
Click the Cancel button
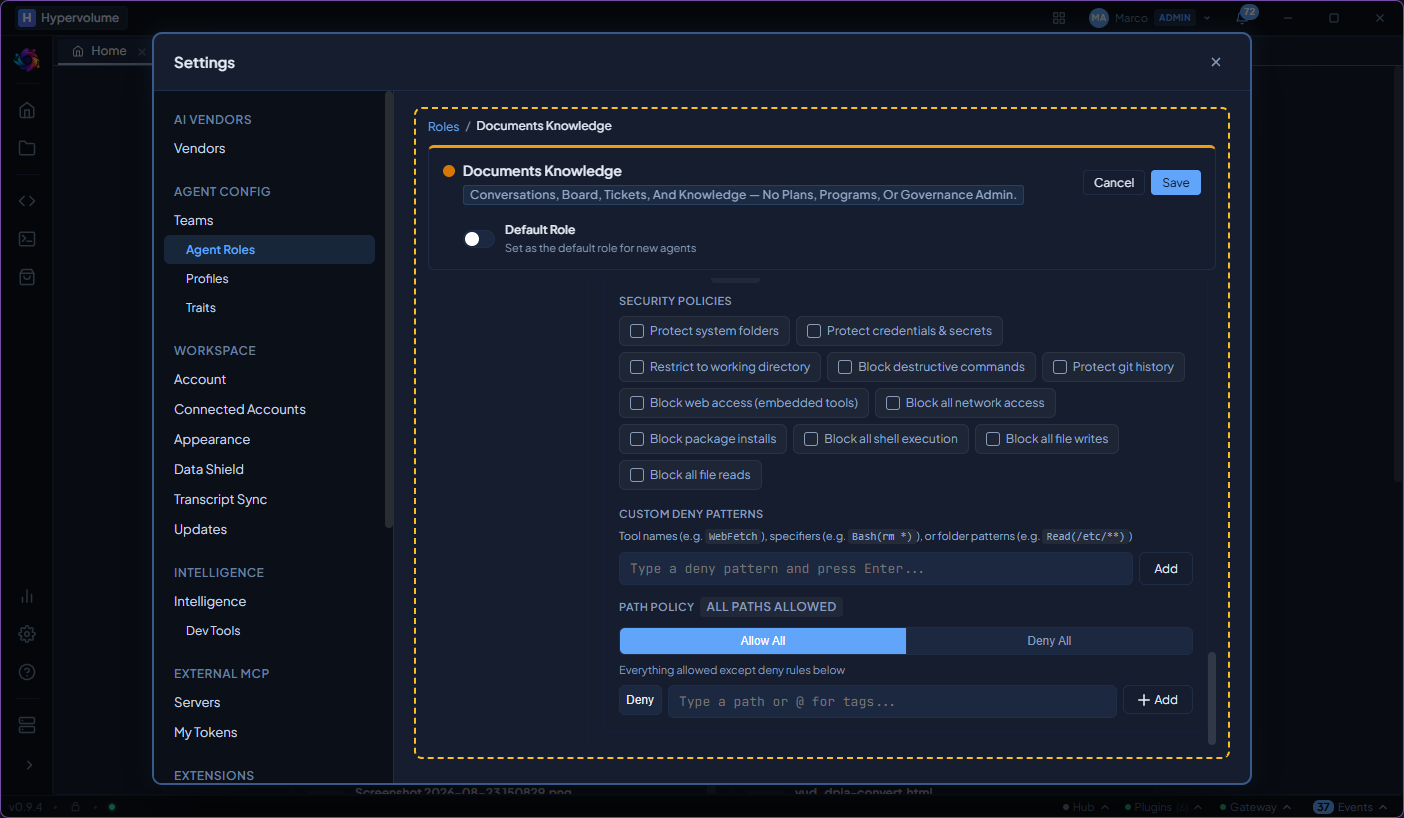click(x=1114, y=183)
